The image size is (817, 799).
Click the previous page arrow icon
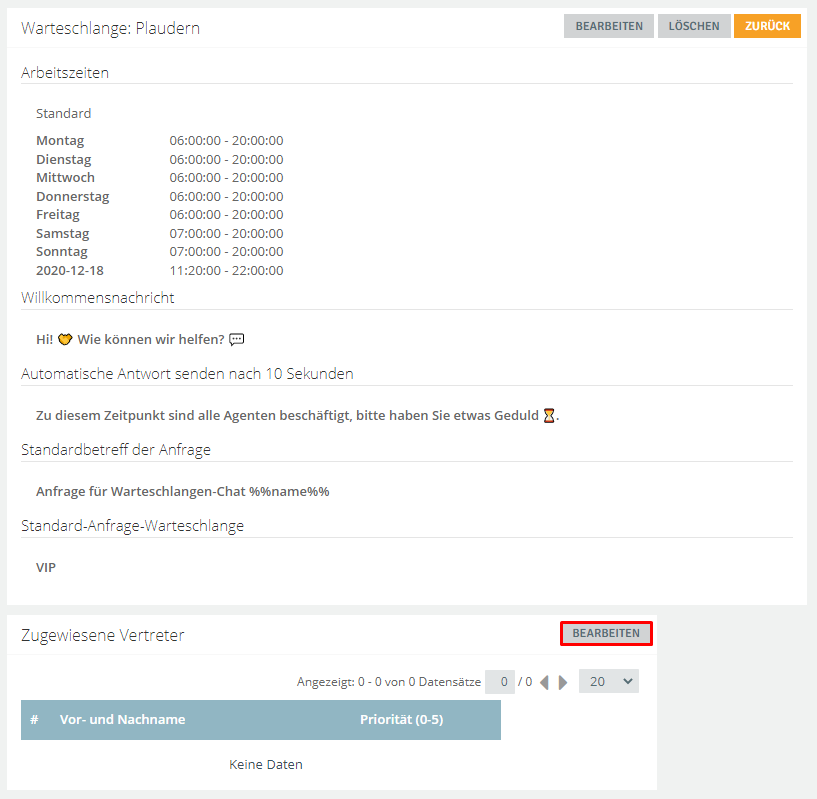coord(544,682)
